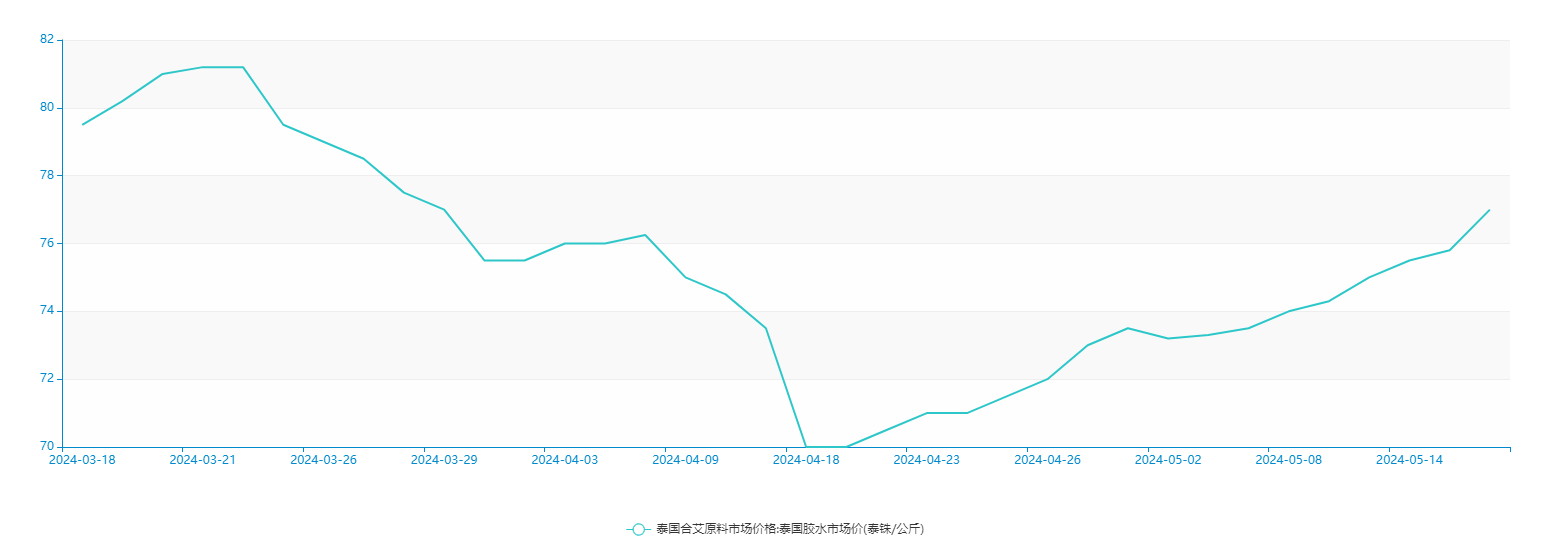Toggle the legend circle marker icon
1550x547 pixels.
pos(638,529)
